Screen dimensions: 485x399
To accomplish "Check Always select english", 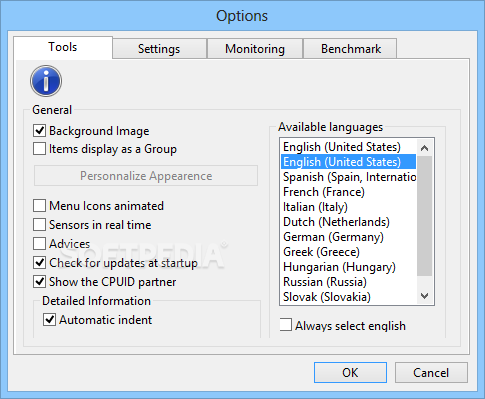I will 285,325.
